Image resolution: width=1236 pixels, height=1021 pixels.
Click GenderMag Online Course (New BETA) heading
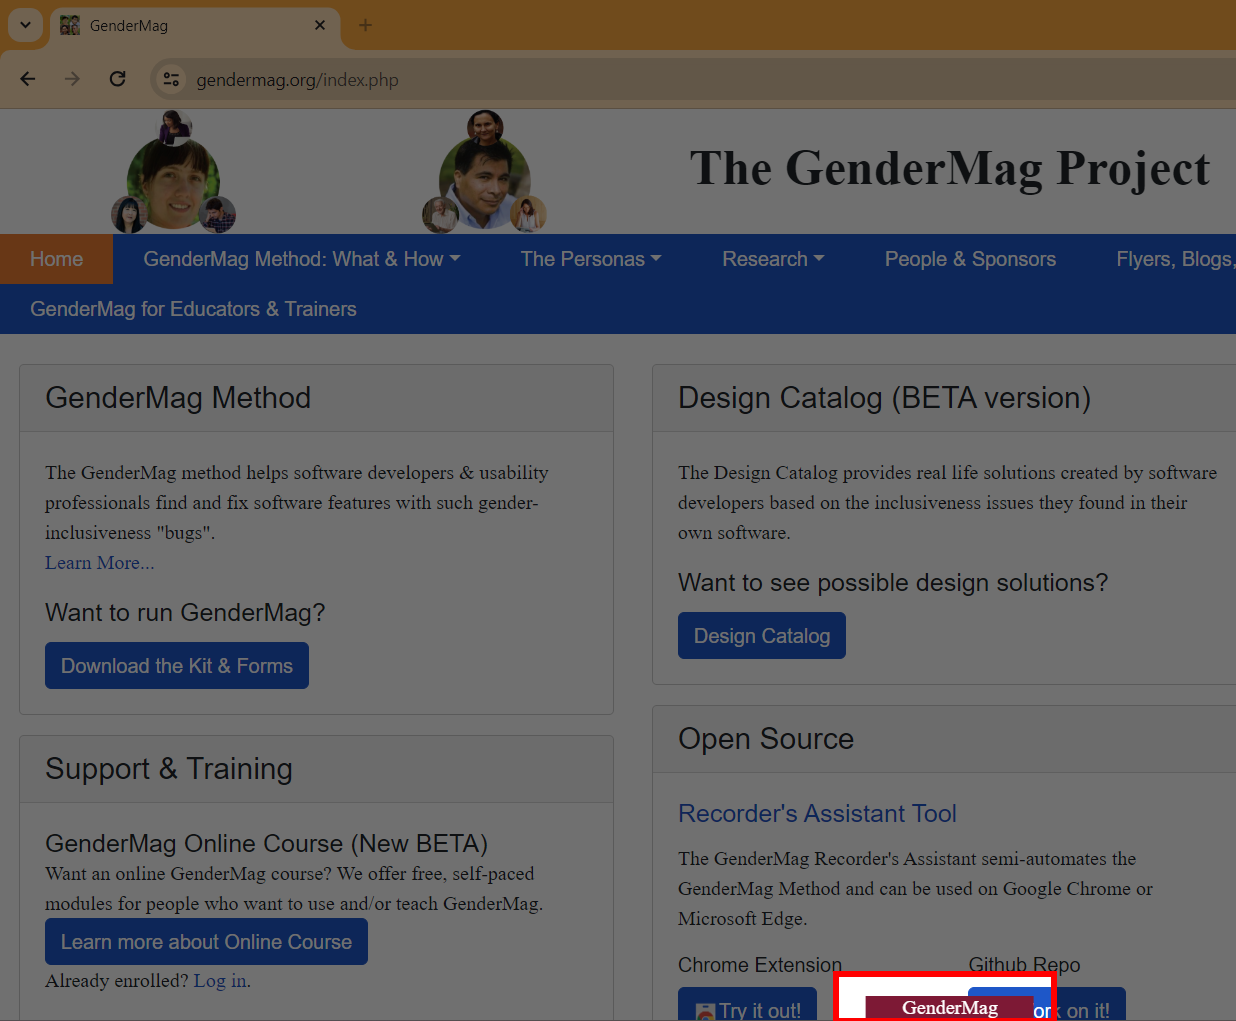(266, 843)
